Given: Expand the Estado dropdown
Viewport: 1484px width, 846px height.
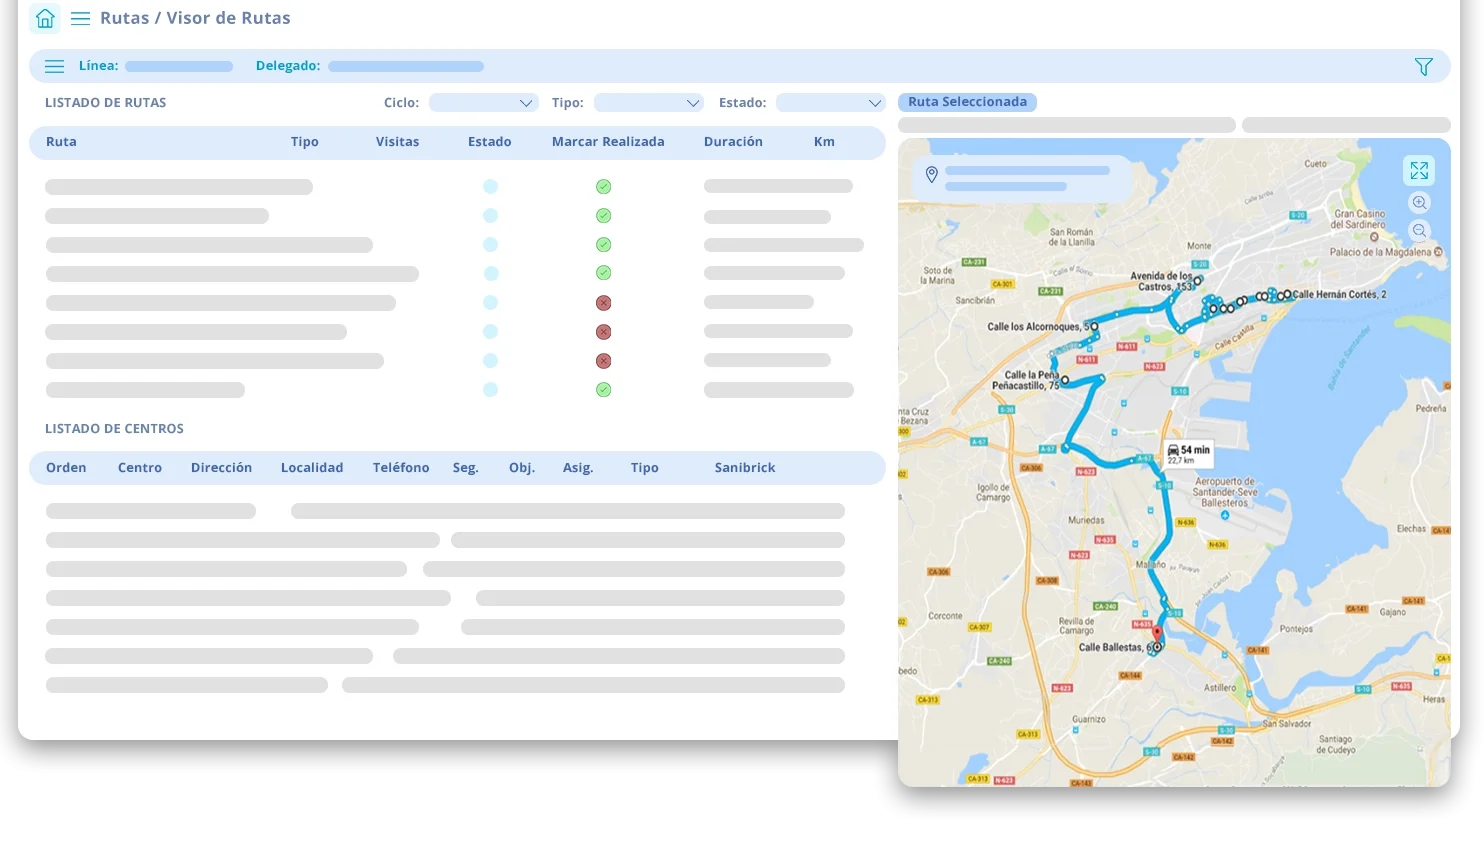Looking at the screenshot, I should [x=831, y=103].
